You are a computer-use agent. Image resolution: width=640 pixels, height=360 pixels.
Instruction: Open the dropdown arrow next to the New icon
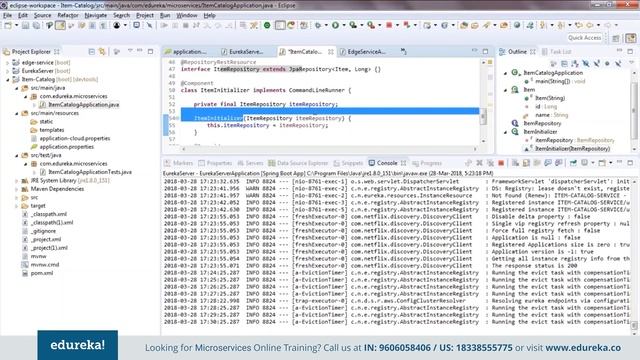16,25
